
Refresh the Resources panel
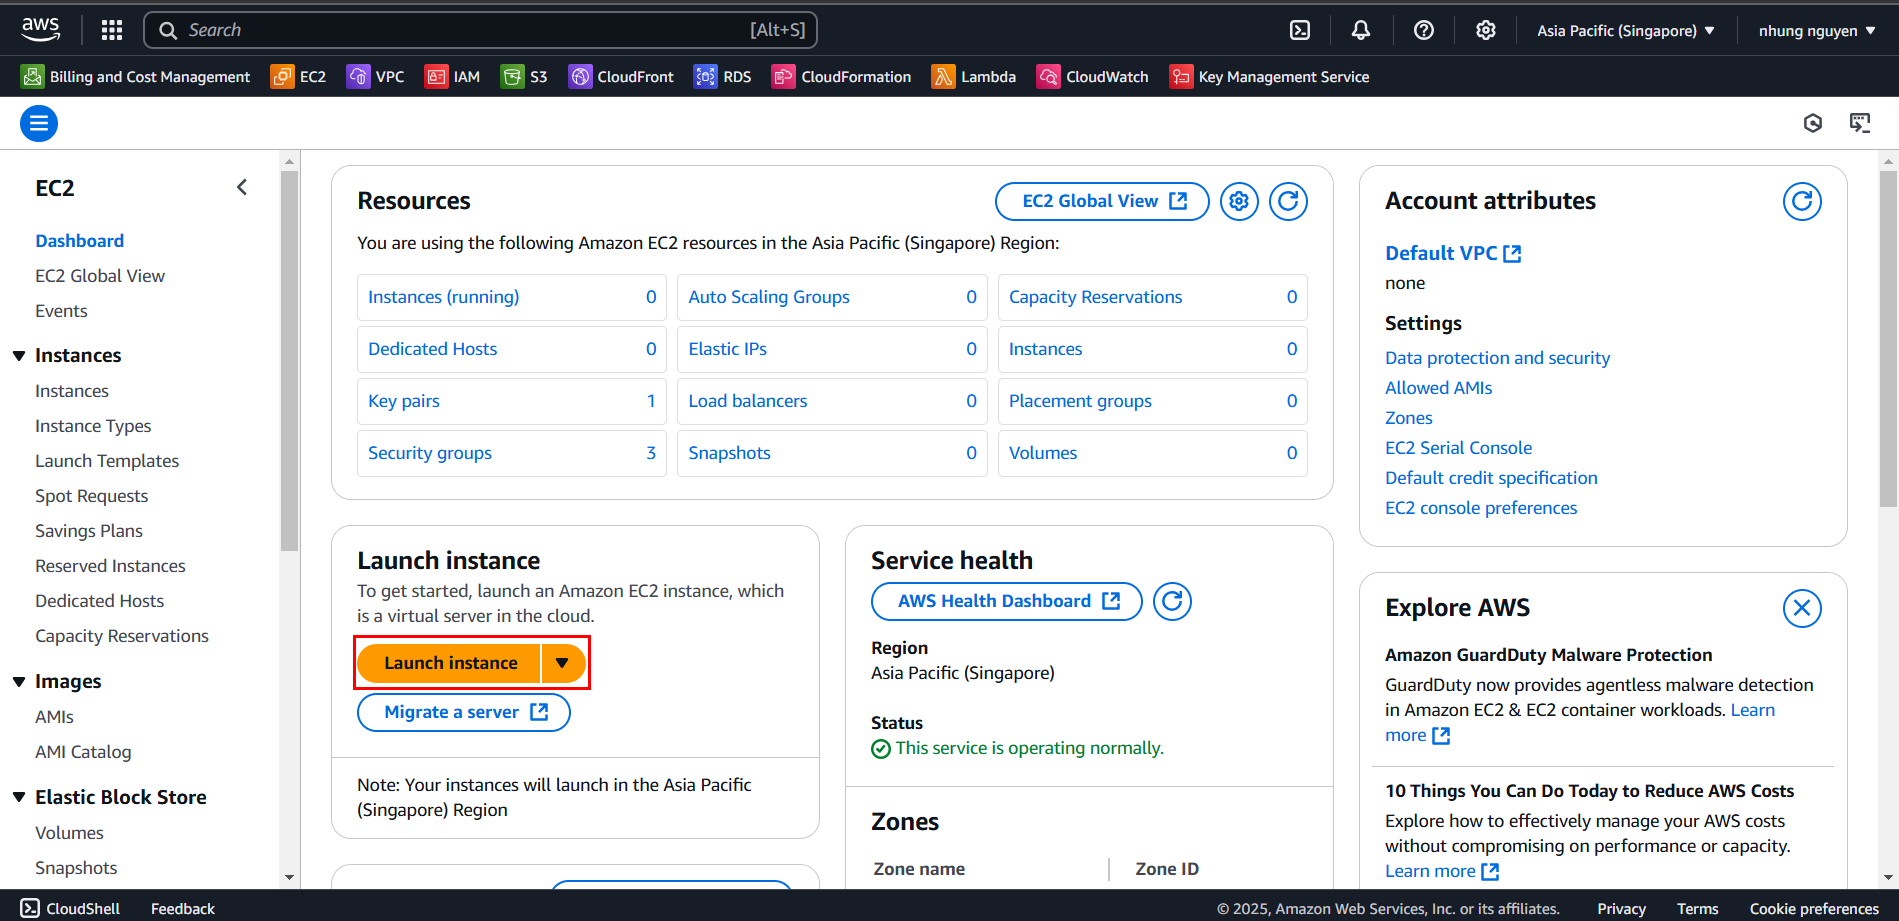(x=1289, y=201)
